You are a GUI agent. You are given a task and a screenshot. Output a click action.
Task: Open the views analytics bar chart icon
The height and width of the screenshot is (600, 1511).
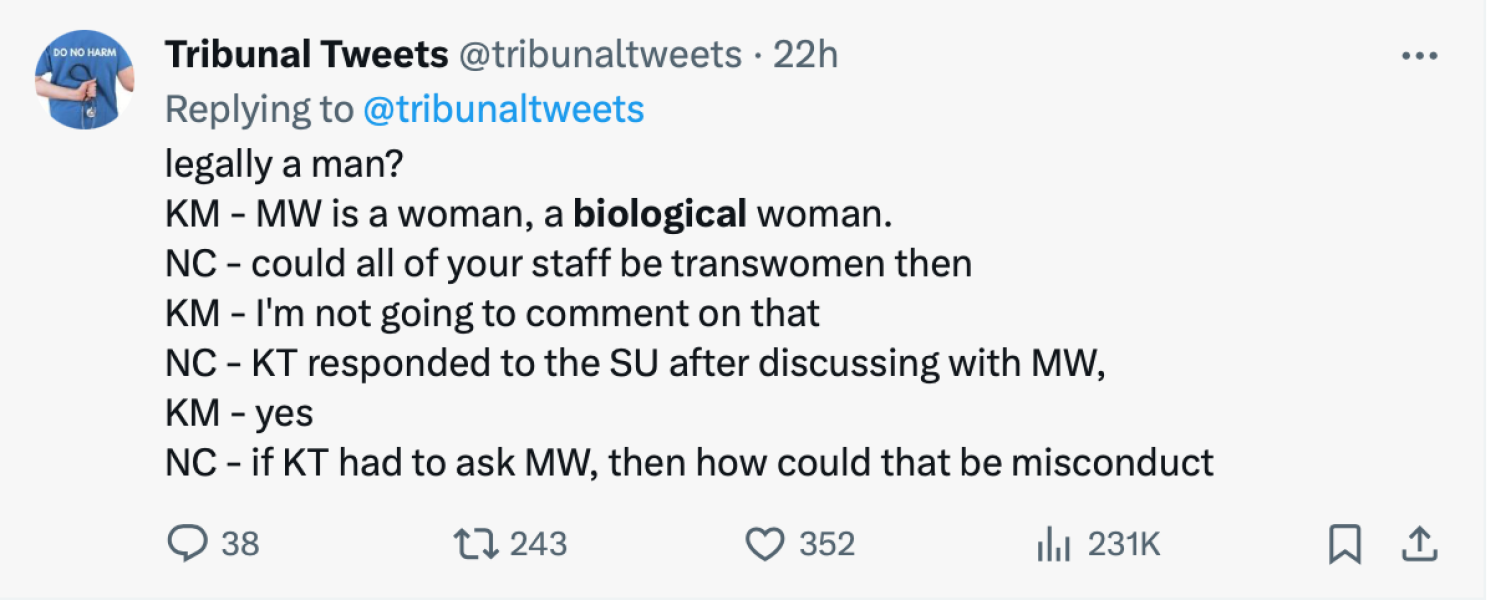click(1054, 545)
